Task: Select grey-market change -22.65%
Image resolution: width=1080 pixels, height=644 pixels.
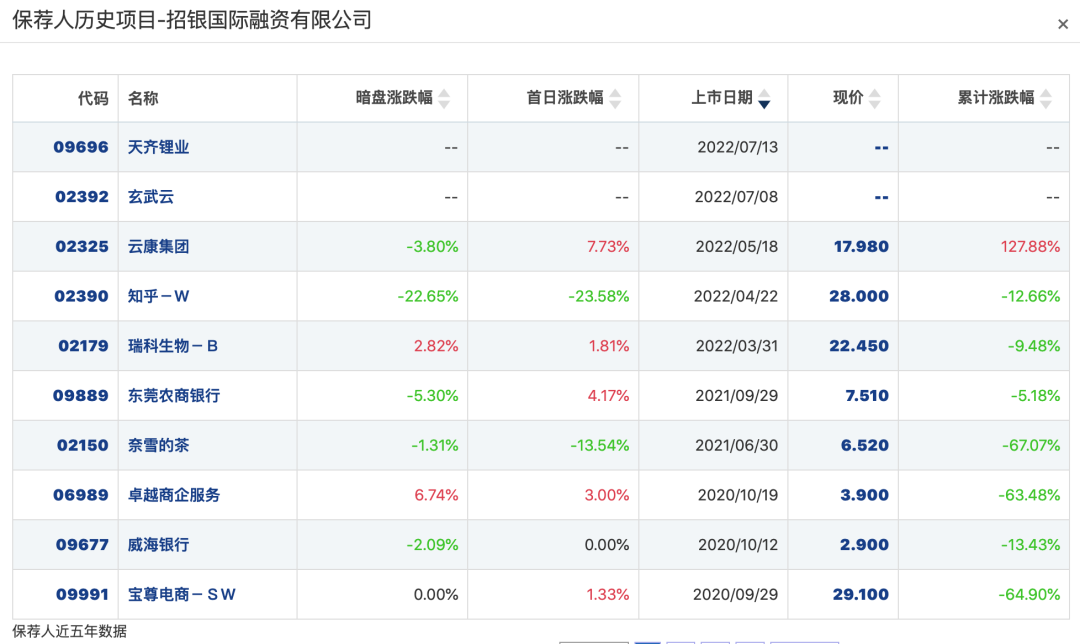Action: (x=428, y=296)
